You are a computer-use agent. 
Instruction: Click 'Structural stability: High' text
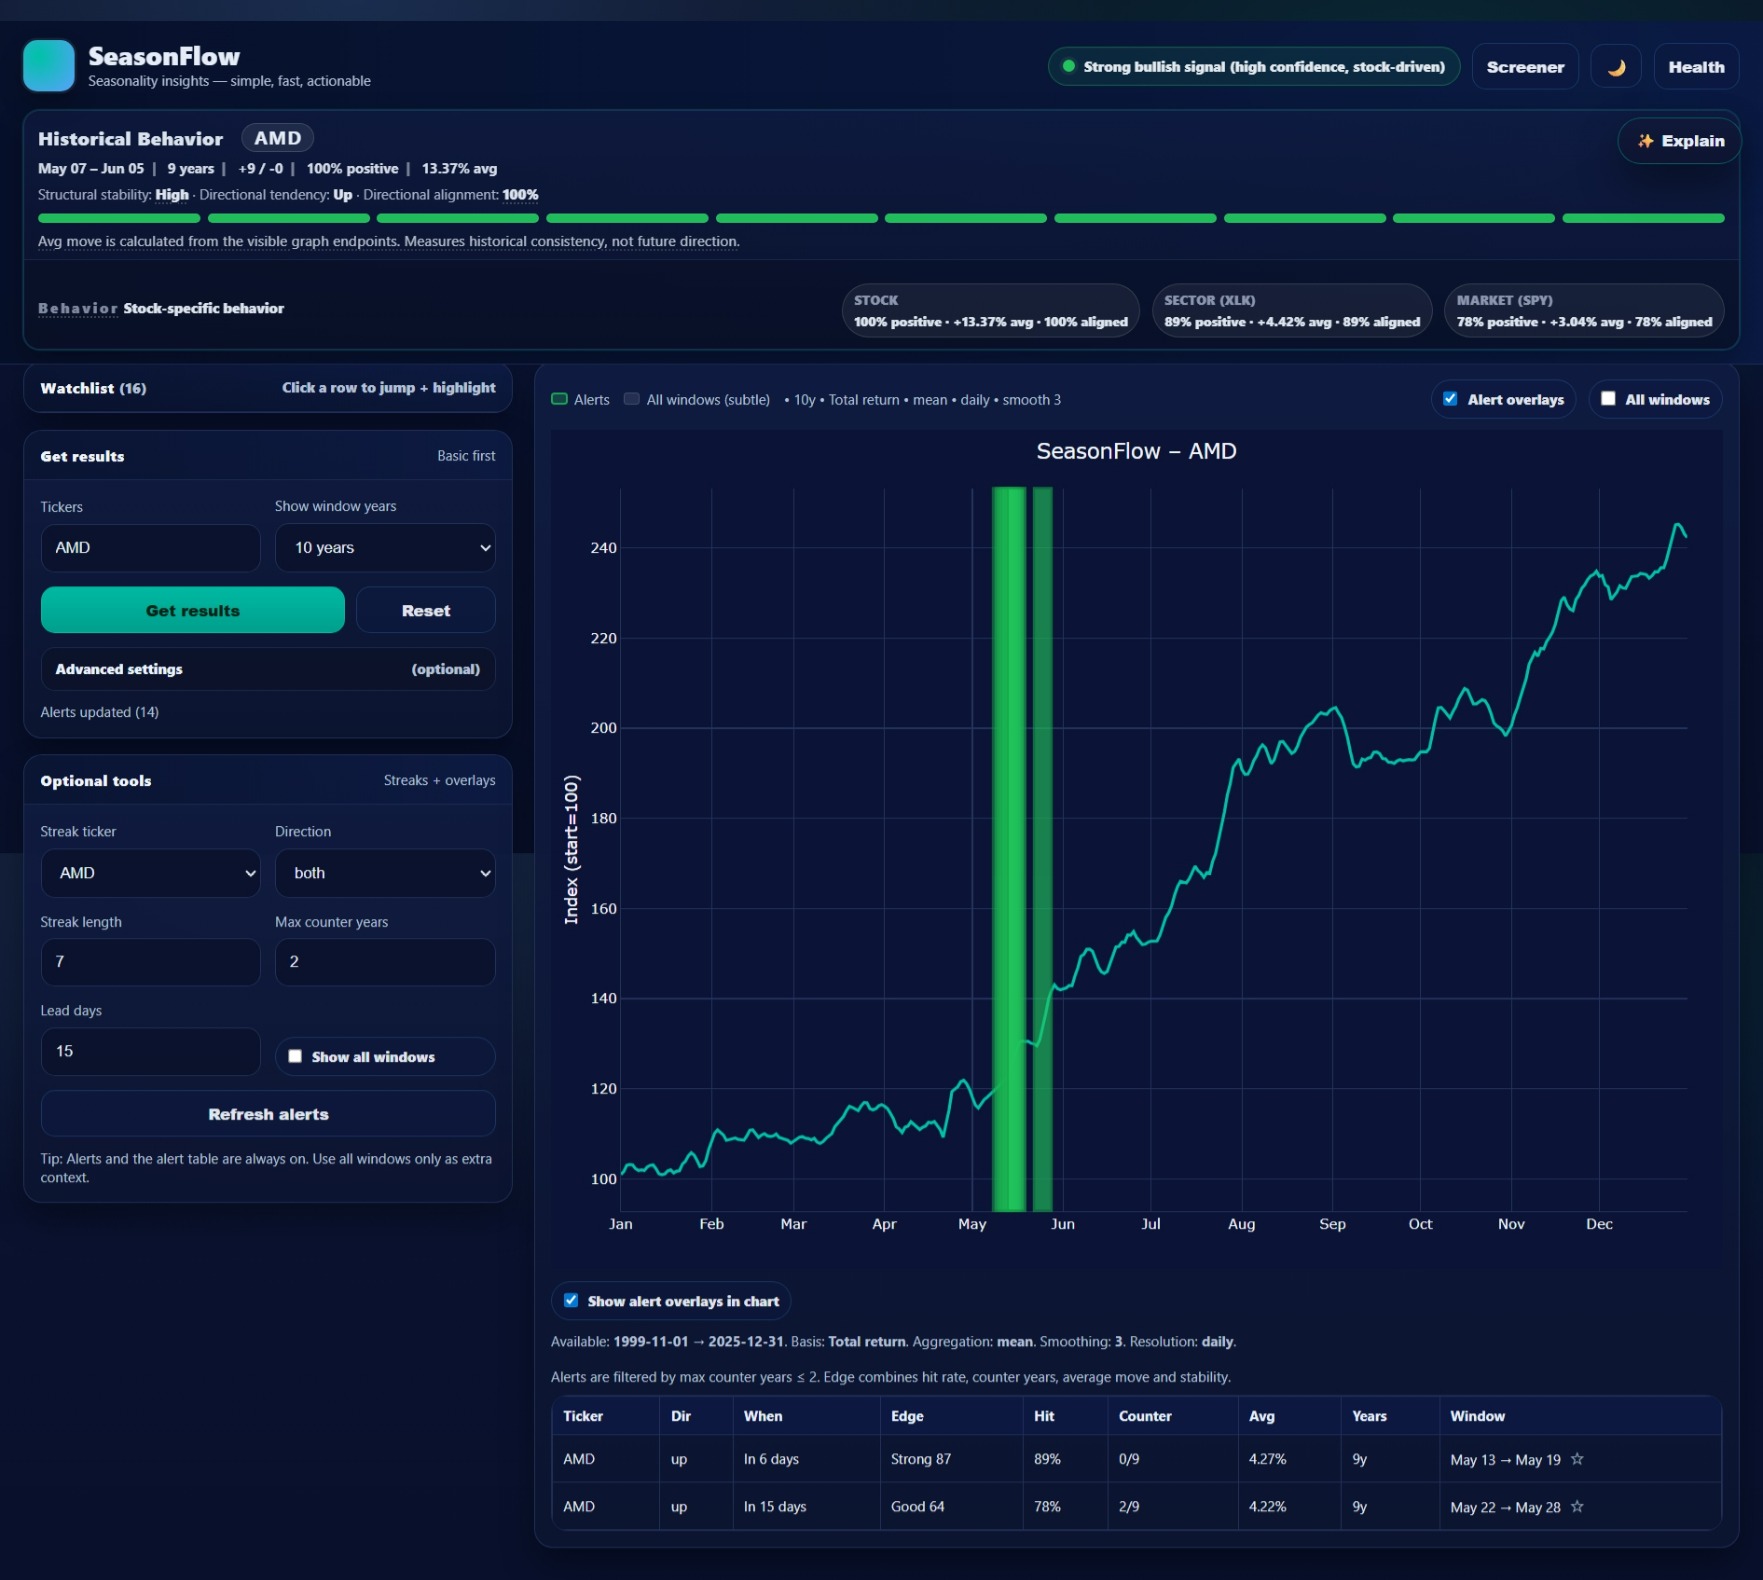pos(113,195)
